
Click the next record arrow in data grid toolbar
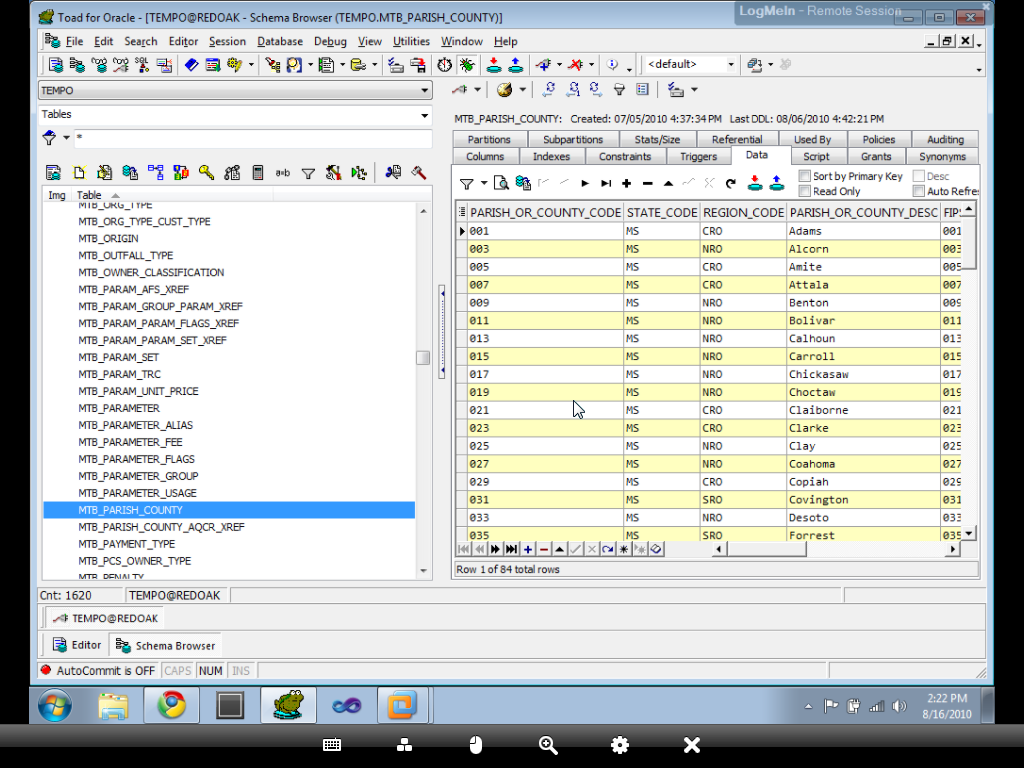pyautogui.click(x=585, y=184)
